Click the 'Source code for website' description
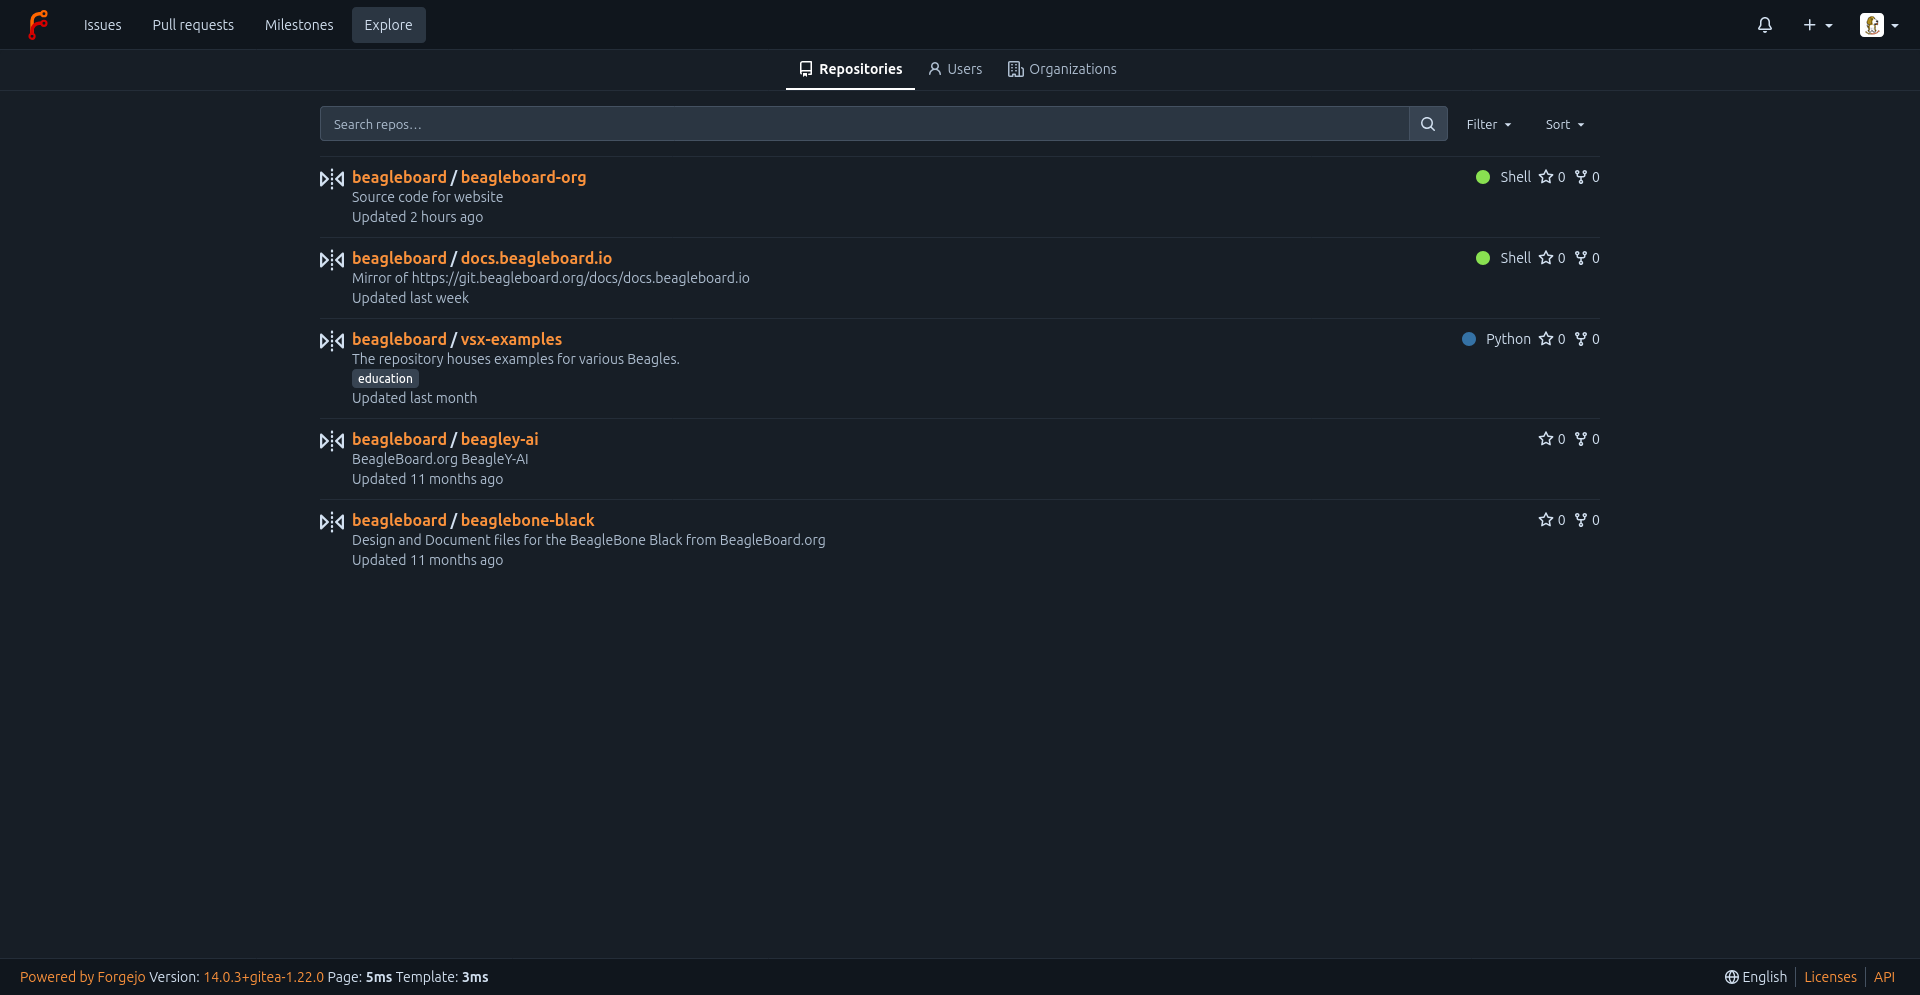Screen dimensions: 1920x995 (x=427, y=197)
